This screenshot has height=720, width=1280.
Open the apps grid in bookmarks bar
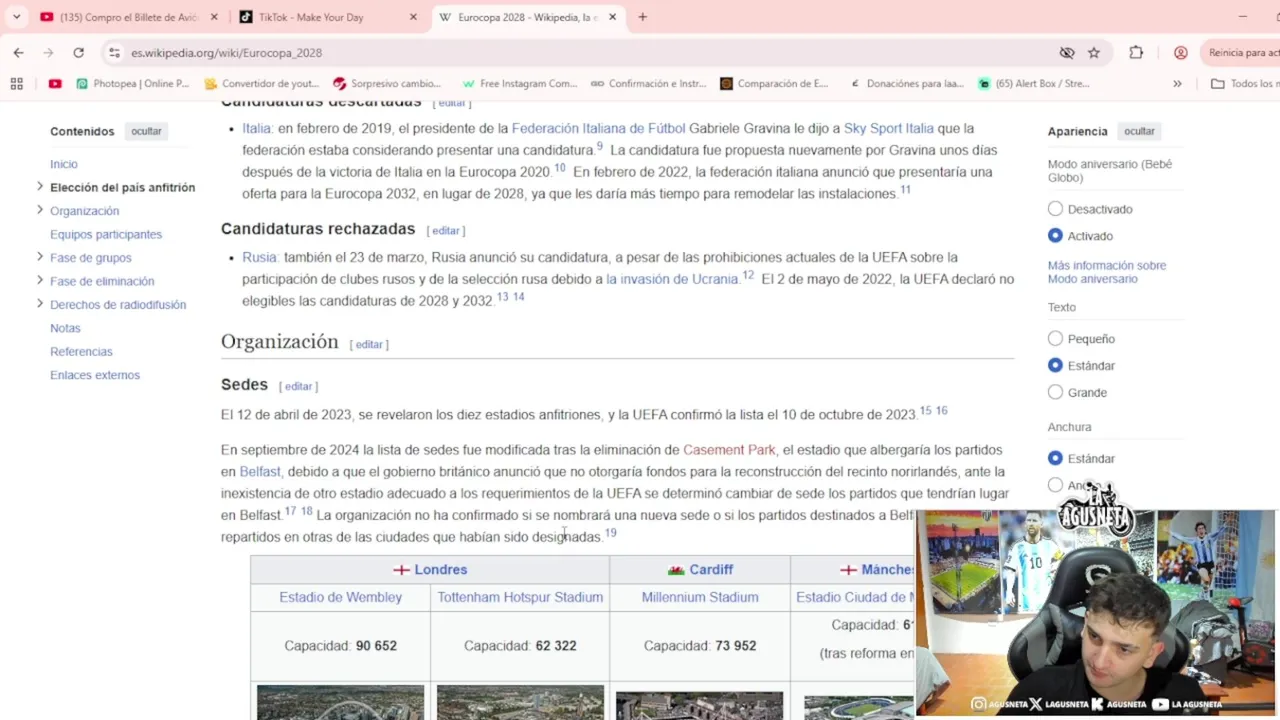(16, 84)
